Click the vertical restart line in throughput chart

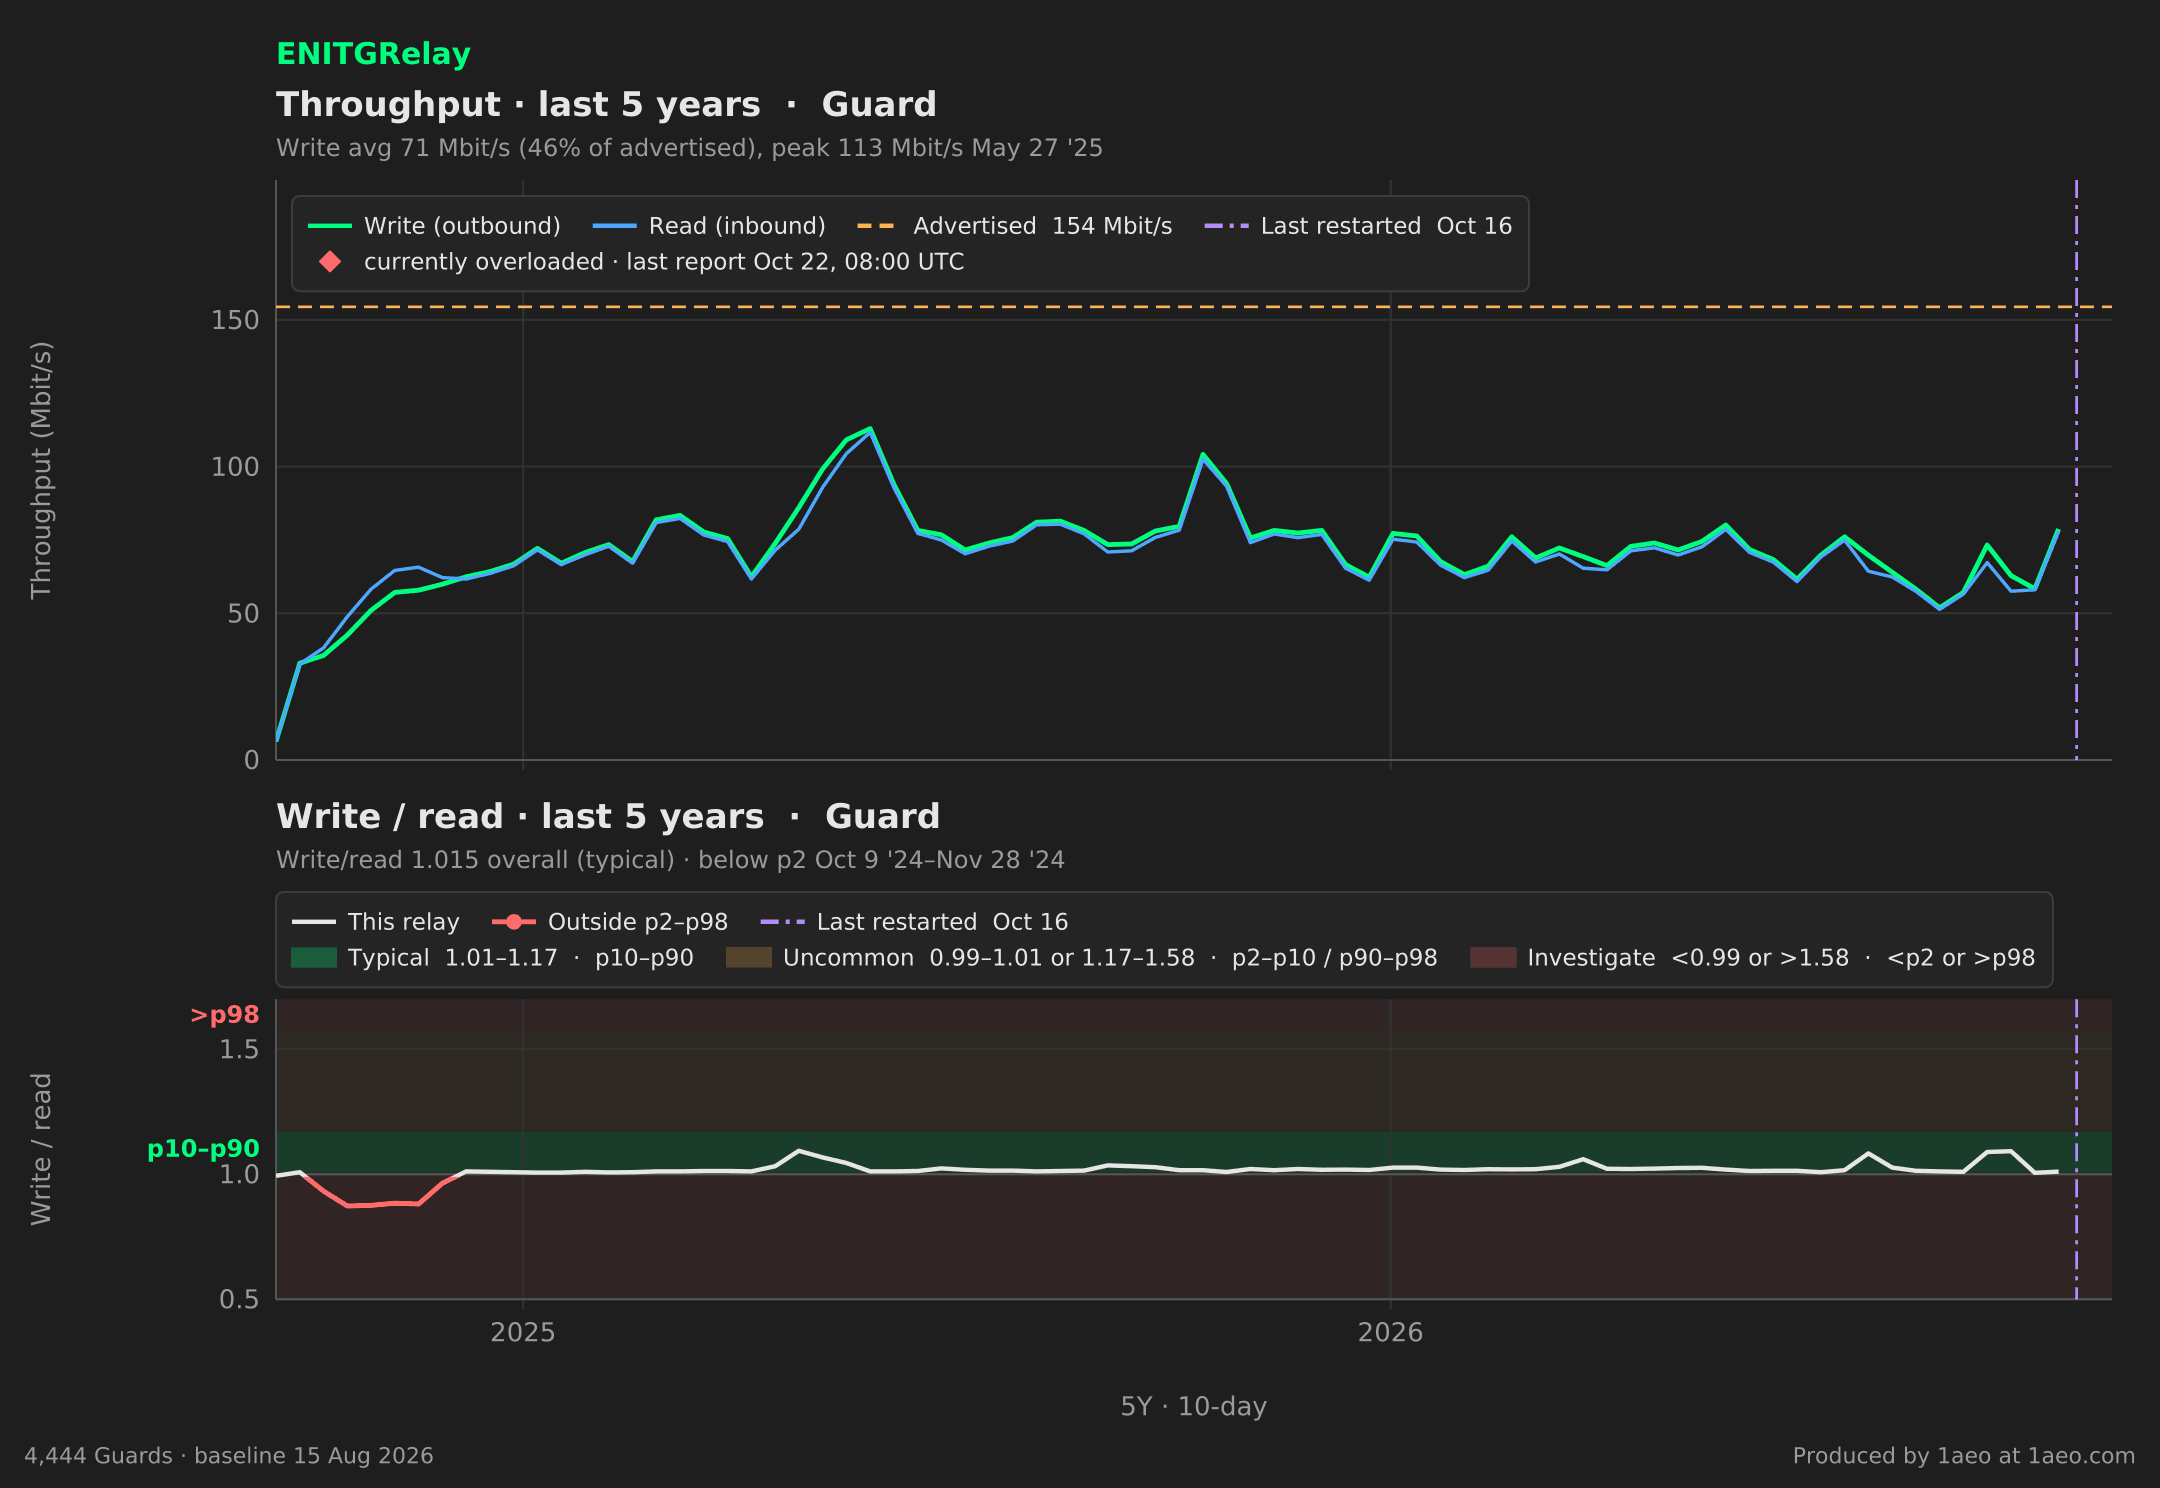point(2076,470)
